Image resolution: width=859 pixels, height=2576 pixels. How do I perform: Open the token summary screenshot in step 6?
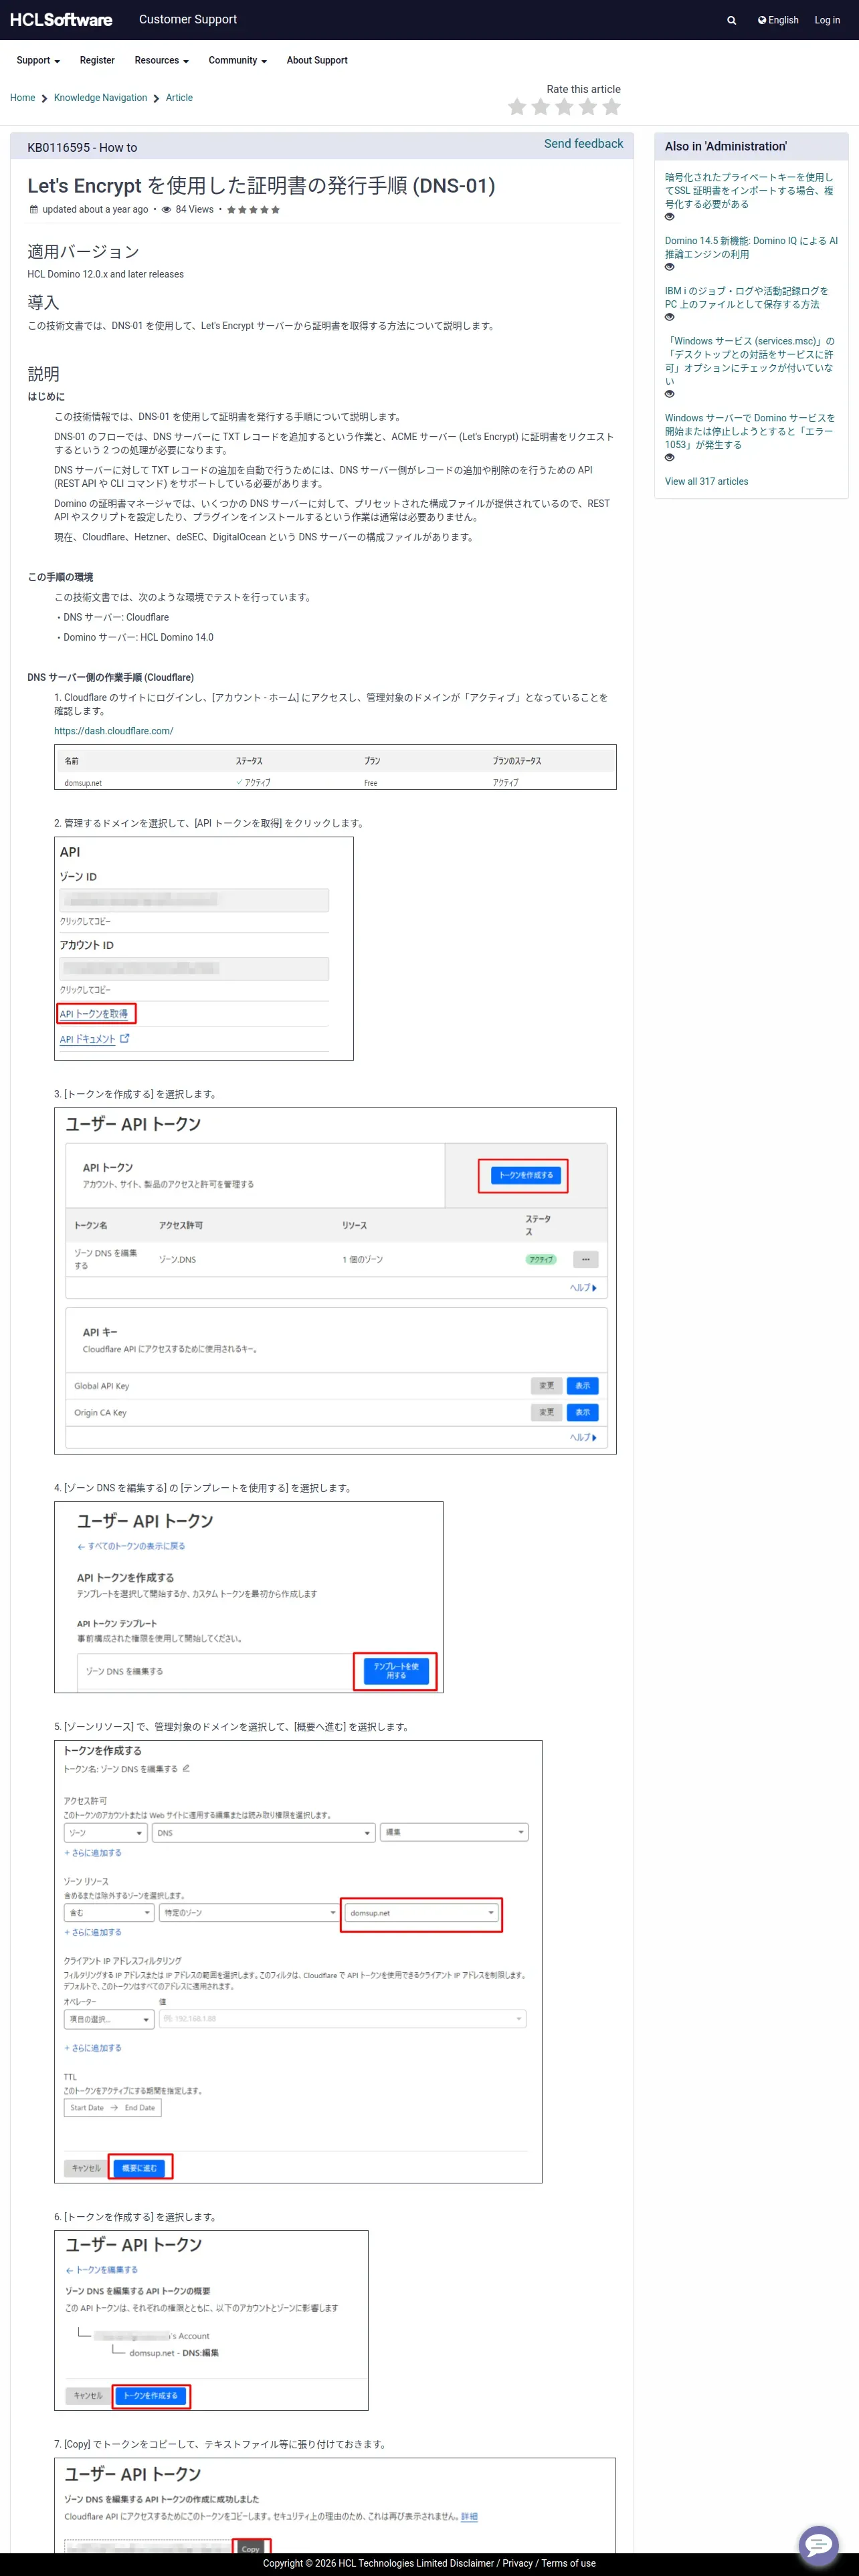[211, 2321]
